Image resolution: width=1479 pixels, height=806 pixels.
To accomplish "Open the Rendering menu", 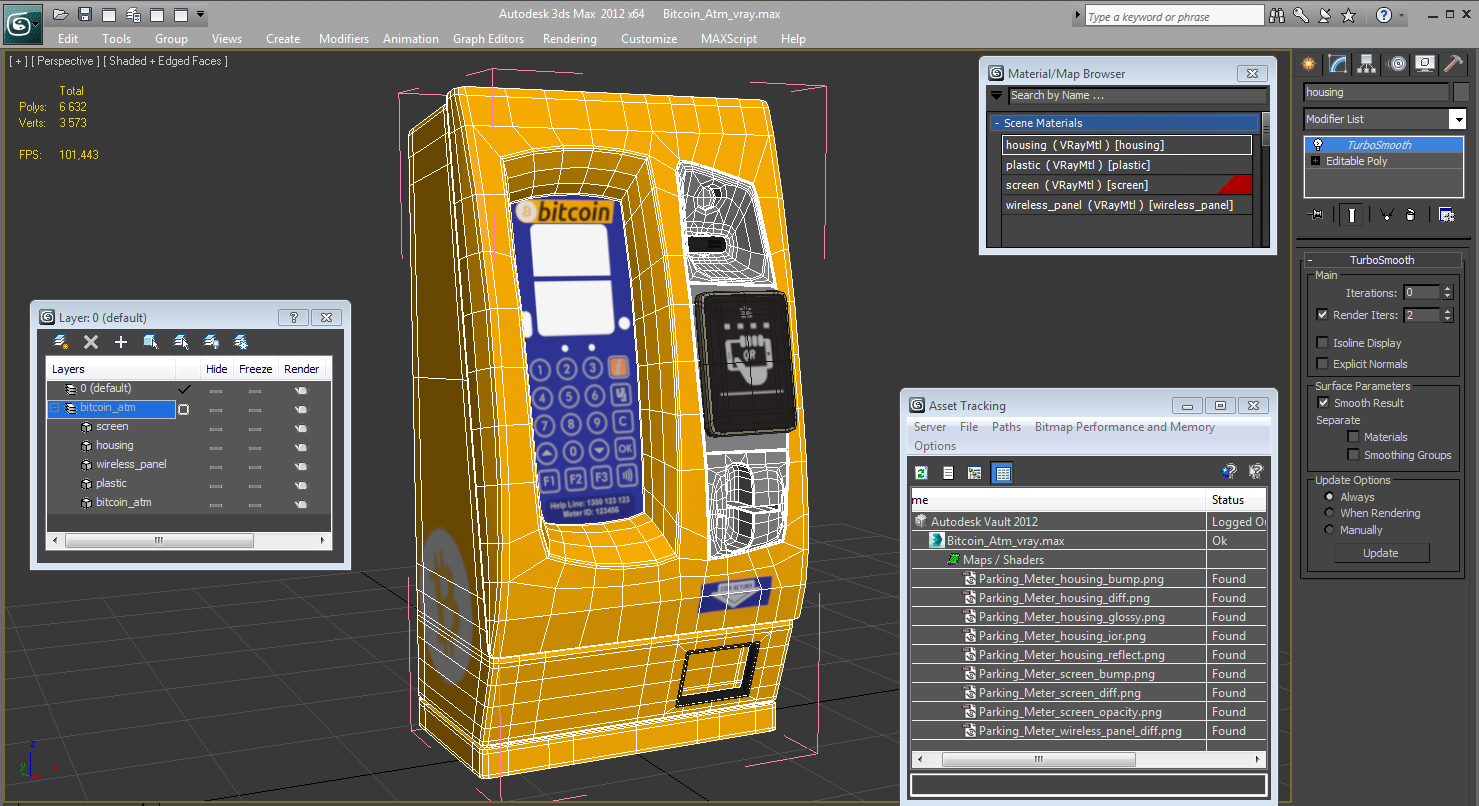I will pos(569,39).
